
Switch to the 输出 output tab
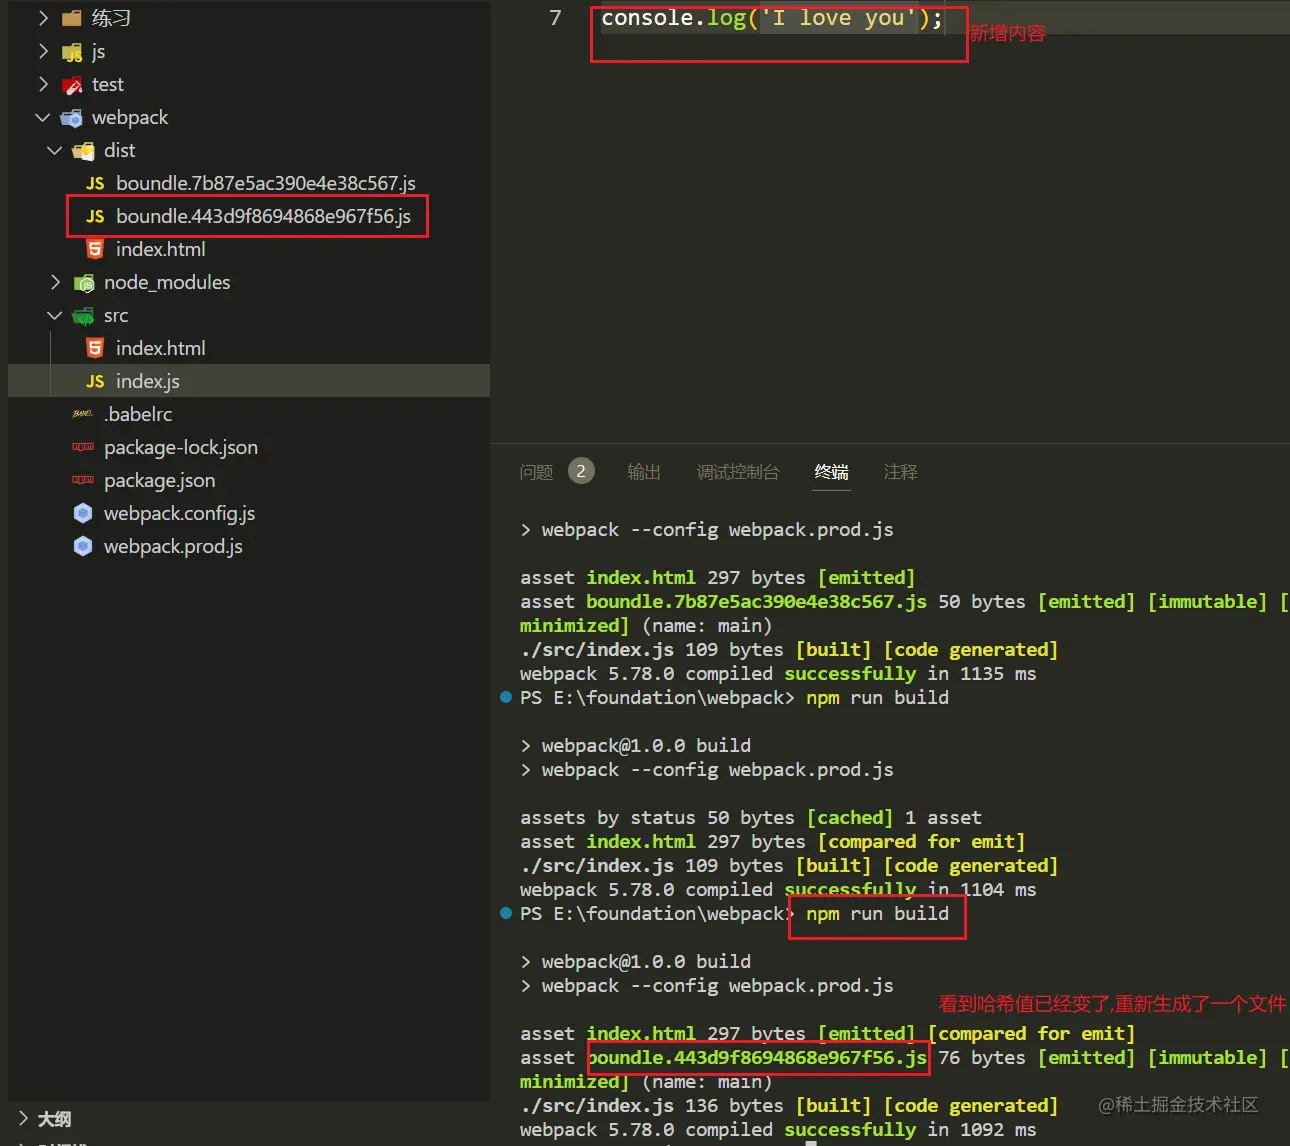(644, 472)
